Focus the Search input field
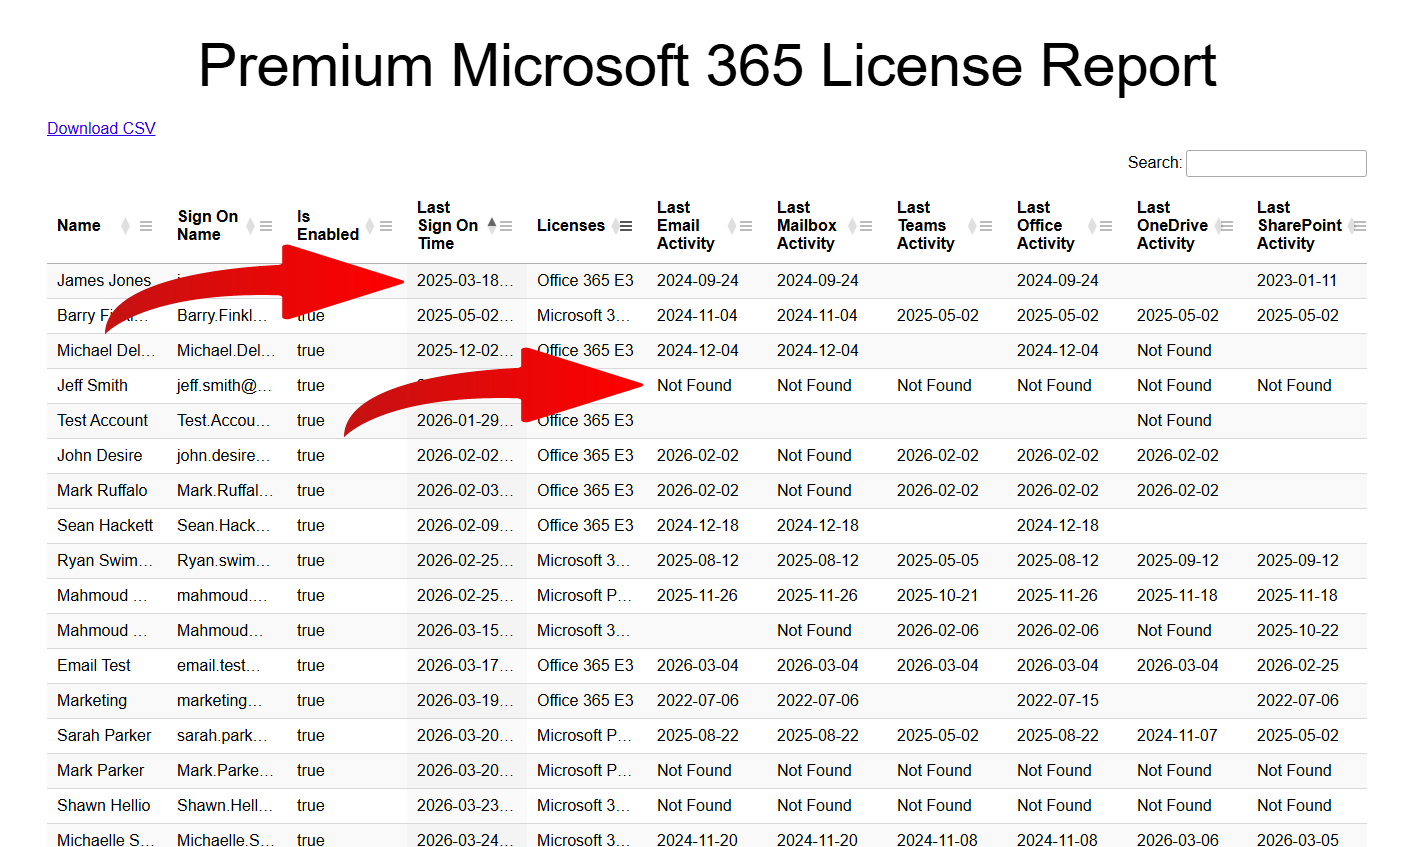This screenshot has height=847, width=1411. coord(1276,163)
